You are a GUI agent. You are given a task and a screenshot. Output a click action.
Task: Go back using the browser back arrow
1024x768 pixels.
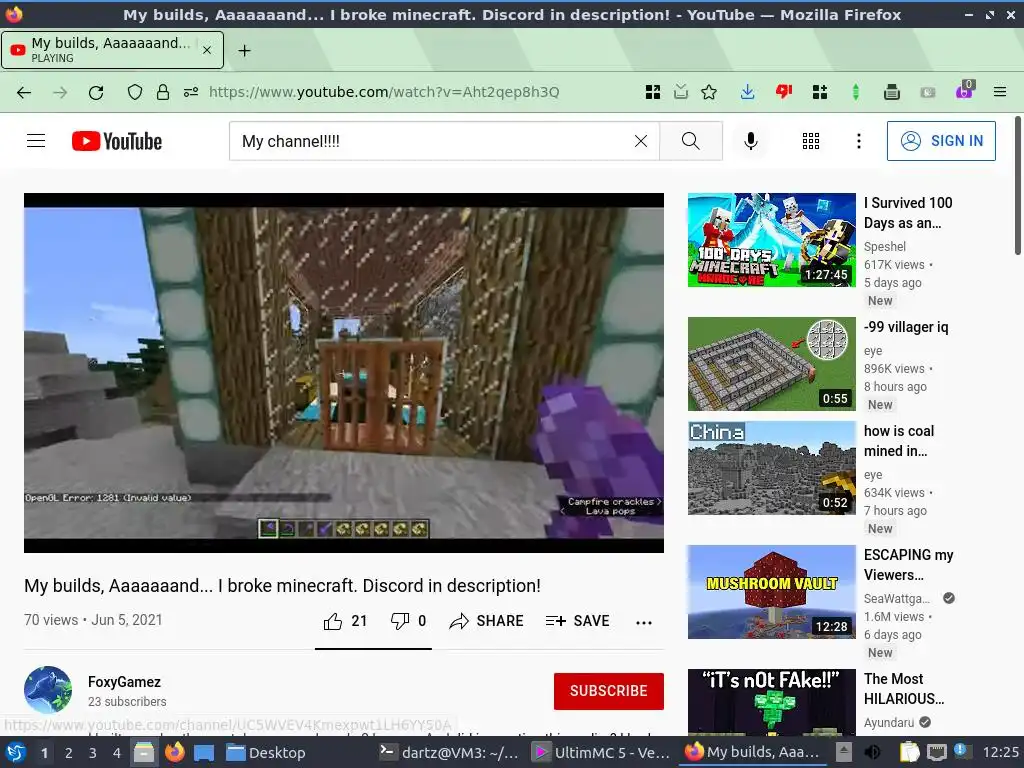pos(24,92)
